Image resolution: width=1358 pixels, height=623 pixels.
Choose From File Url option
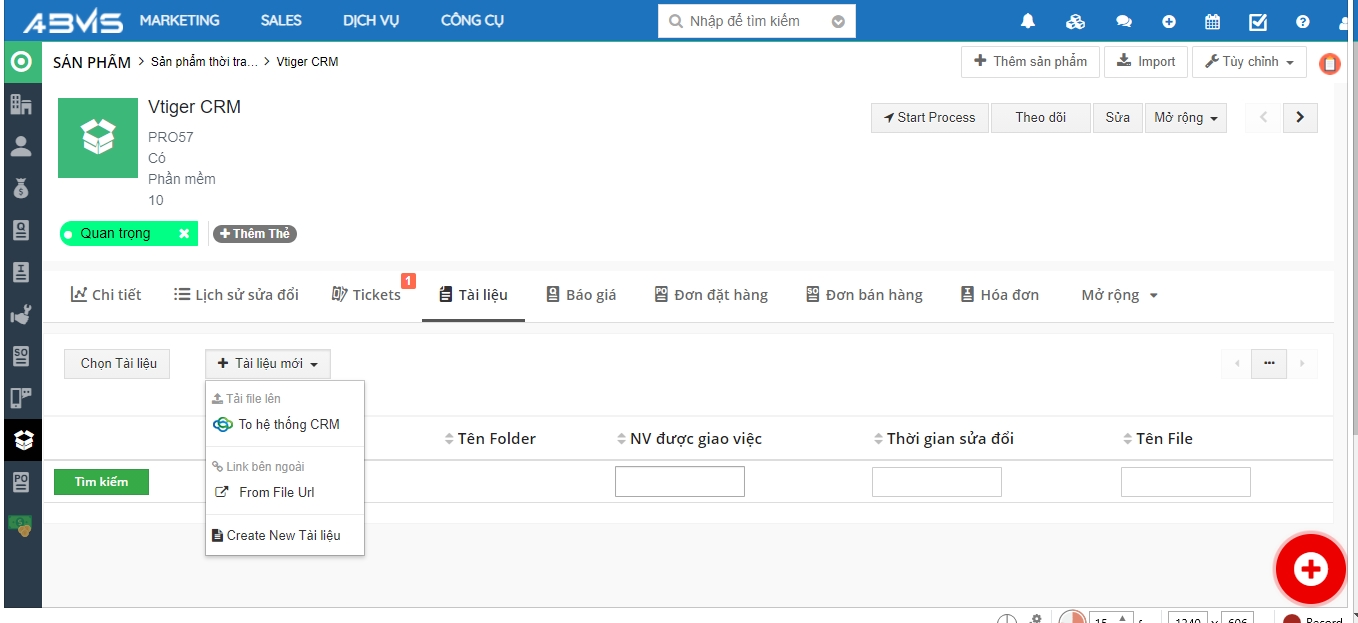point(276,492)
